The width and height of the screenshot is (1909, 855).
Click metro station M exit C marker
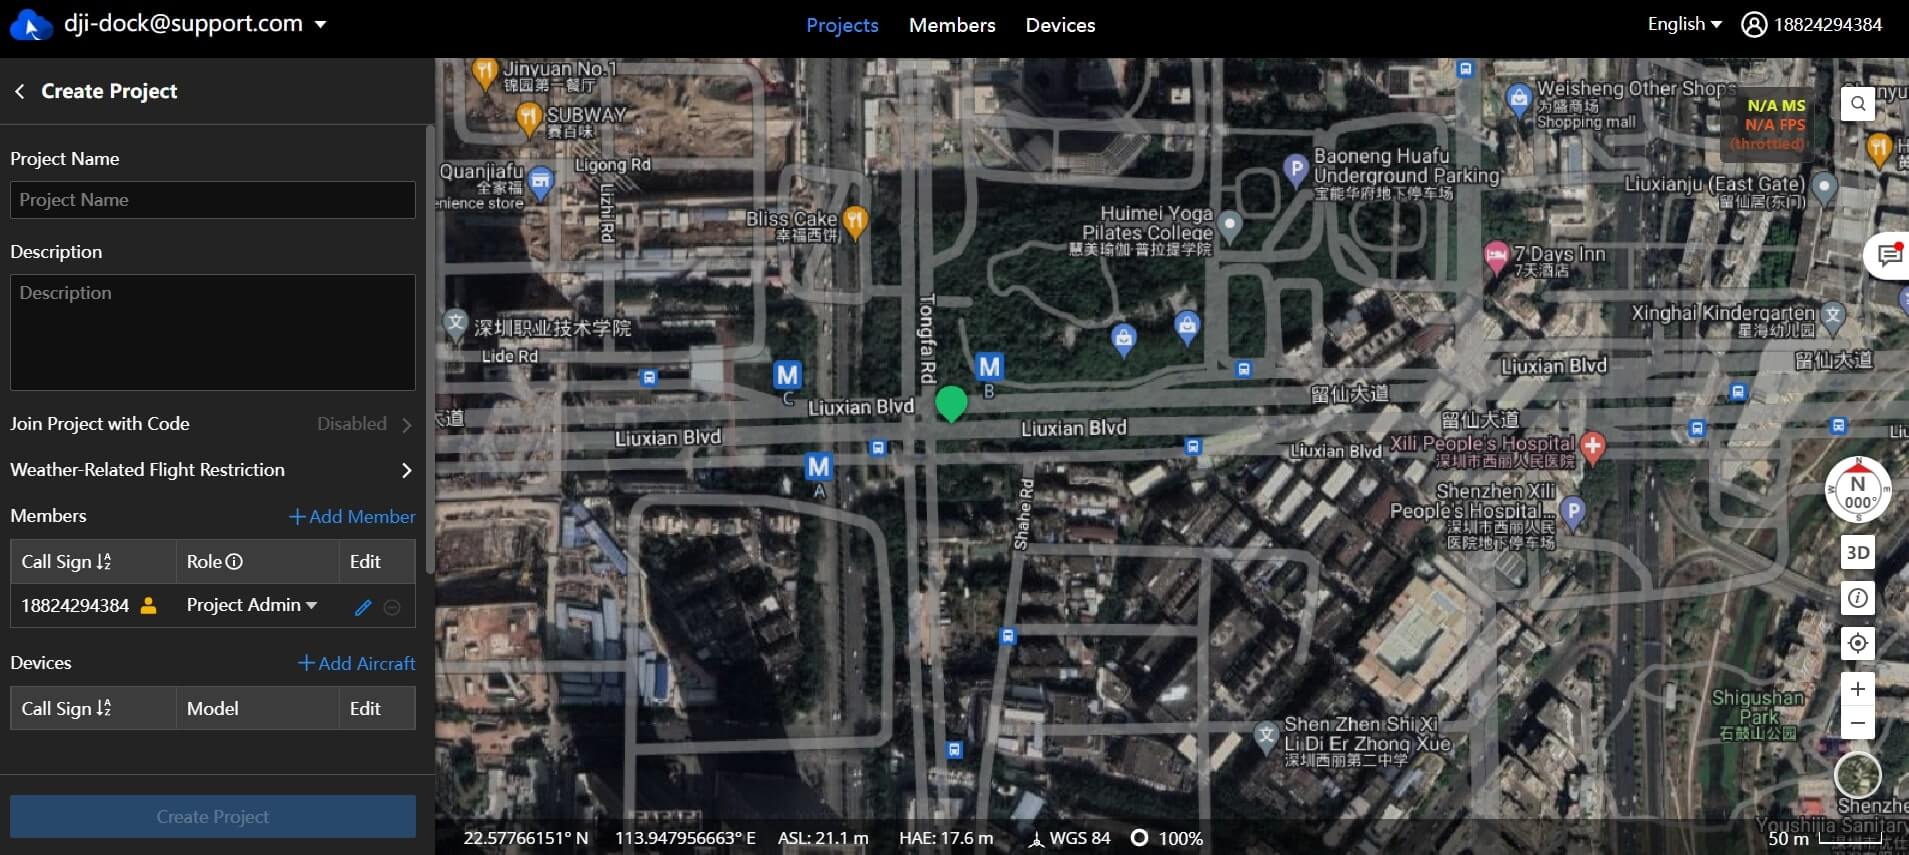click(x=787, y=375)
